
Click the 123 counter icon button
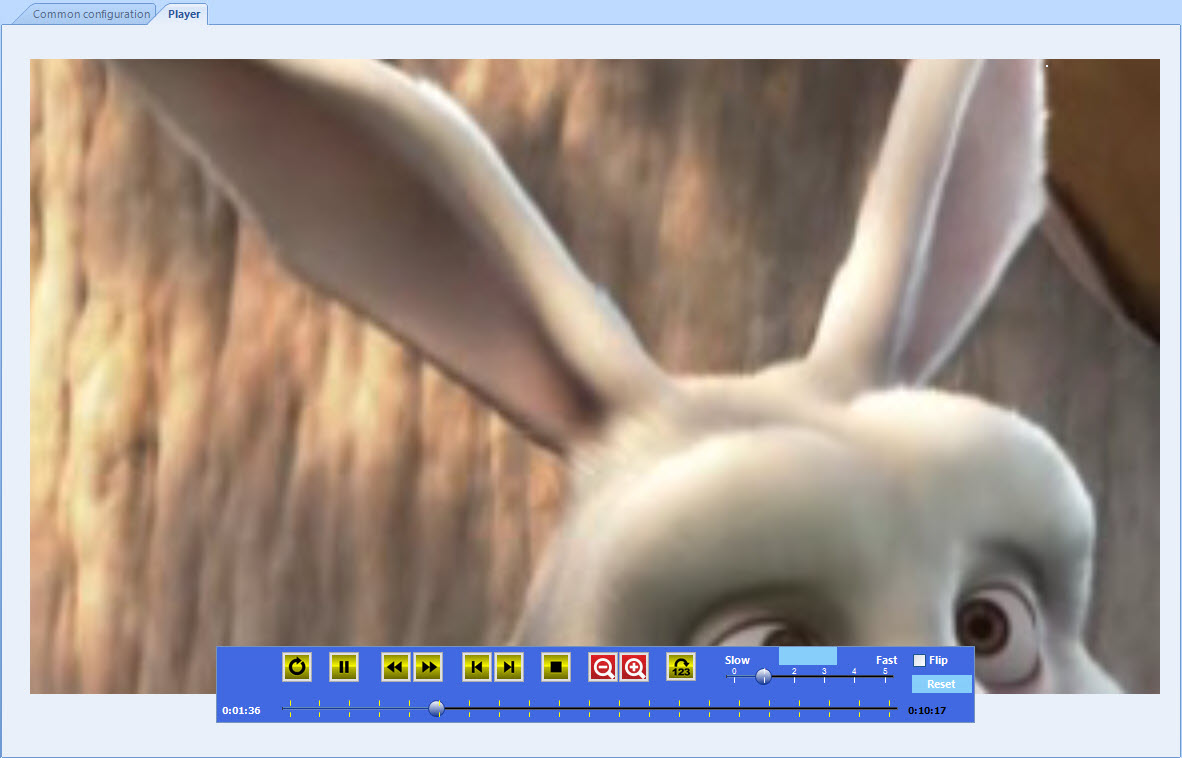pos(681,667)
